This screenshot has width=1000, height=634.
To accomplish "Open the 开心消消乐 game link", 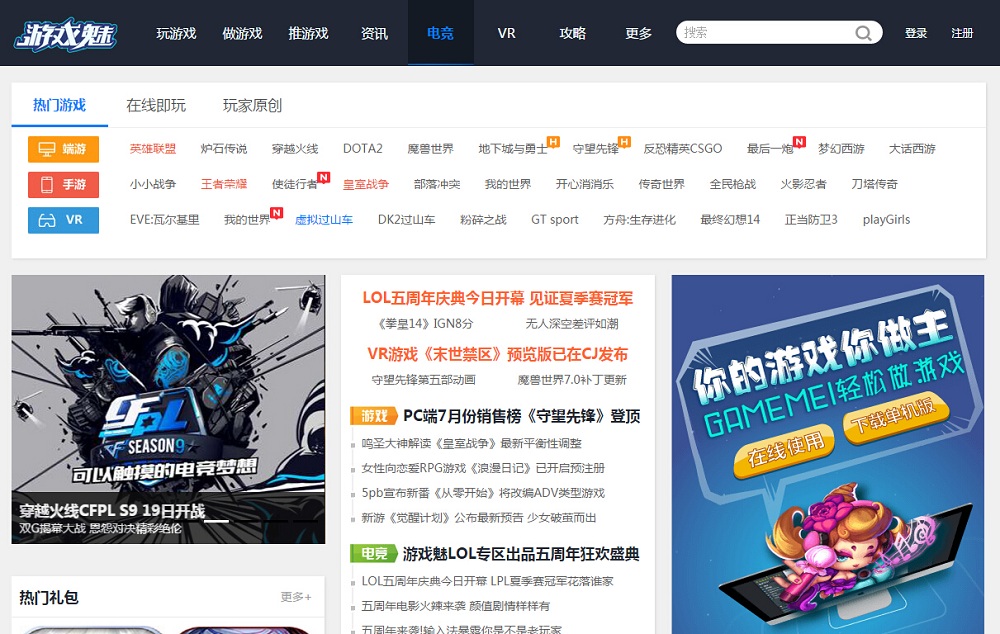I will [584, 184].
